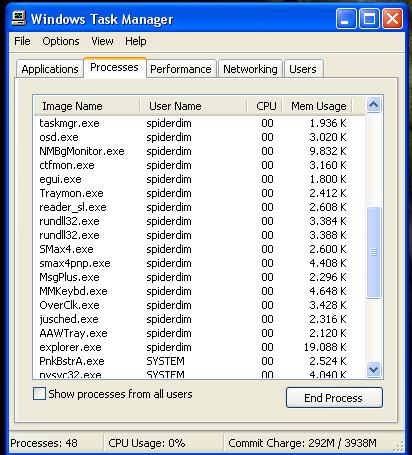Click CPU Usage: 0% status entry
412x455 pixels.
click(147, 443)
